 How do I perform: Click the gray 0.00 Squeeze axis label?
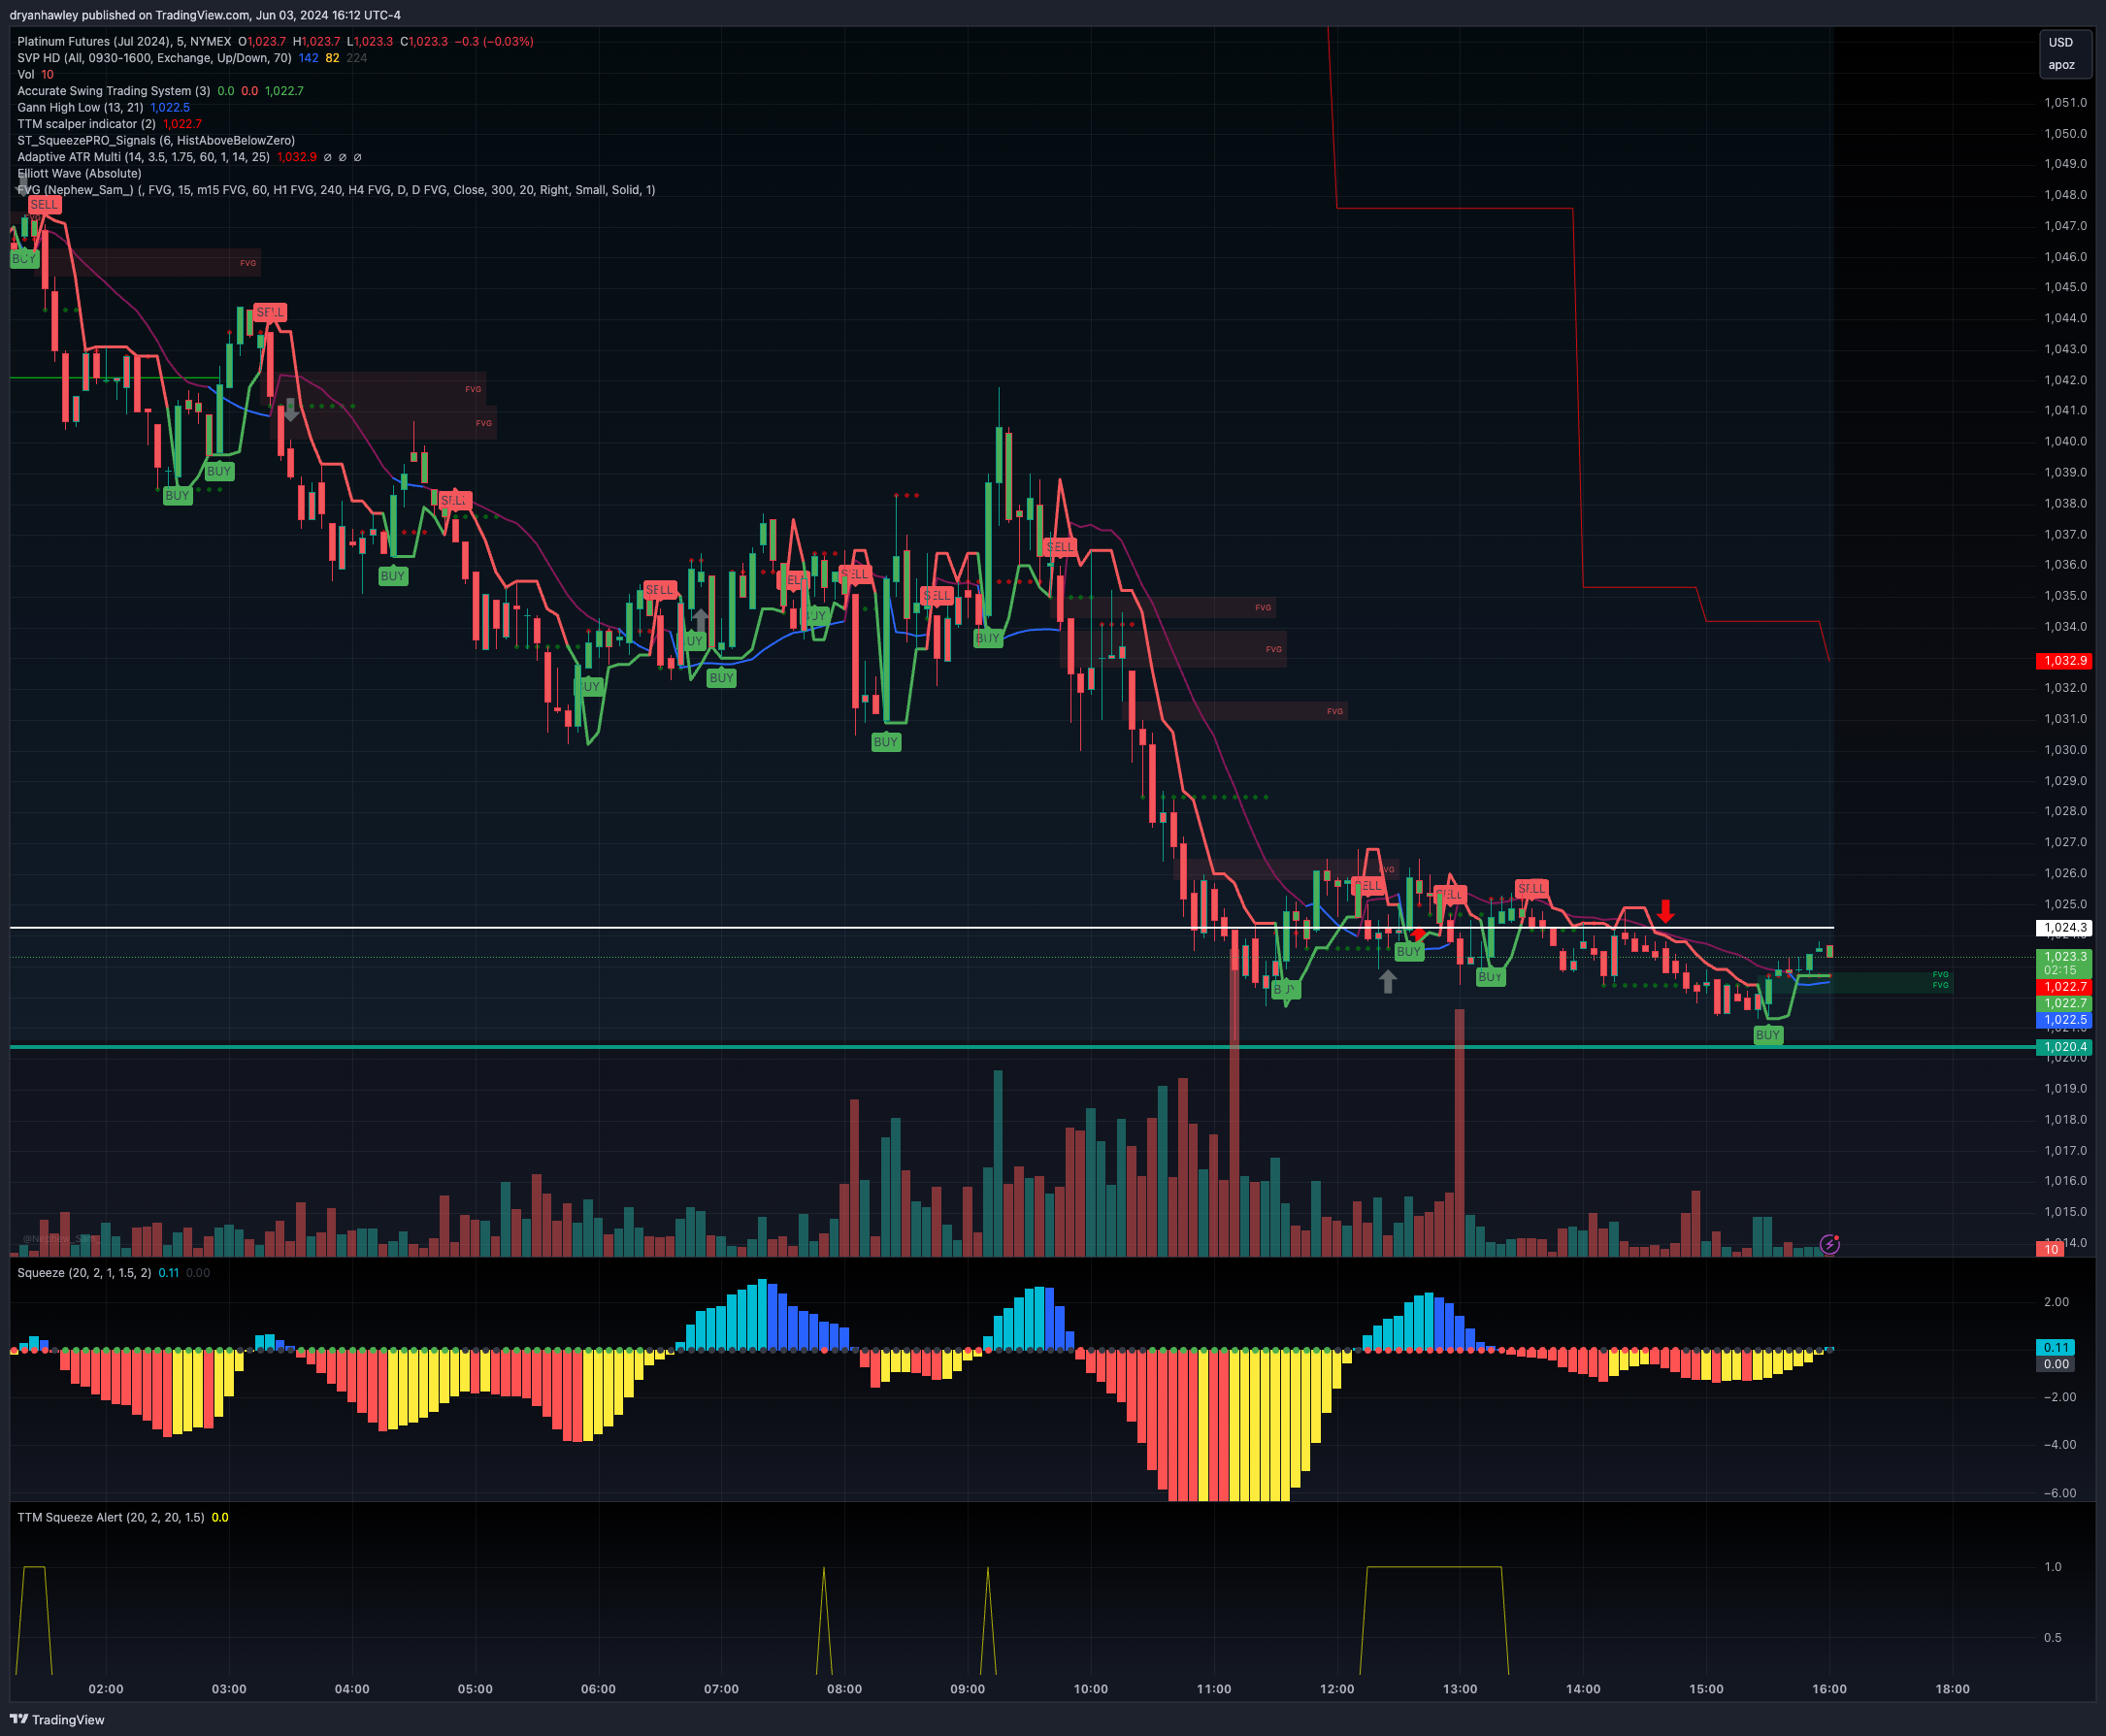point(2056,1364)
